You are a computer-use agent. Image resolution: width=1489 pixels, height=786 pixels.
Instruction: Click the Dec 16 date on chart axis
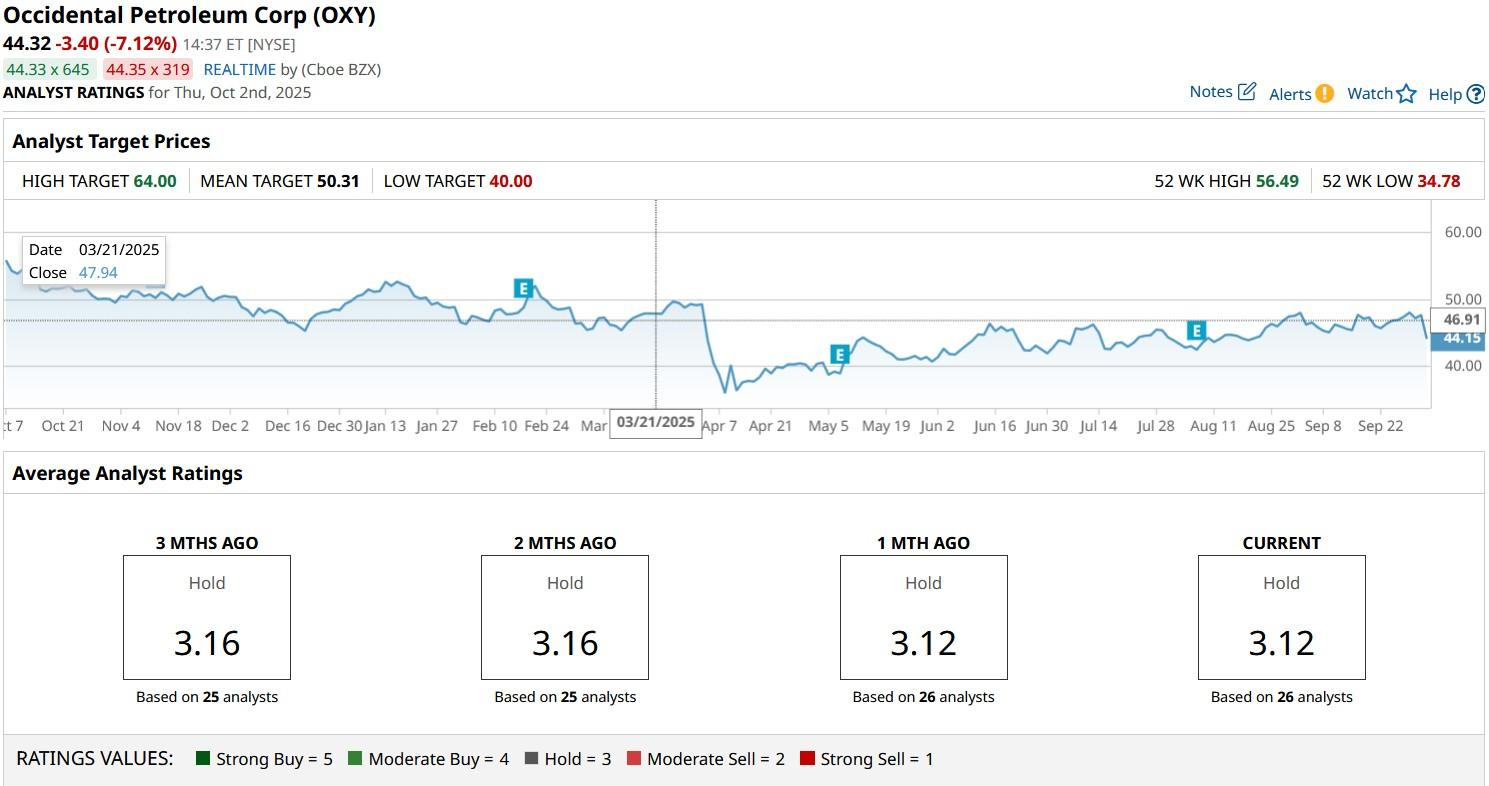click(x=287, y=426)
